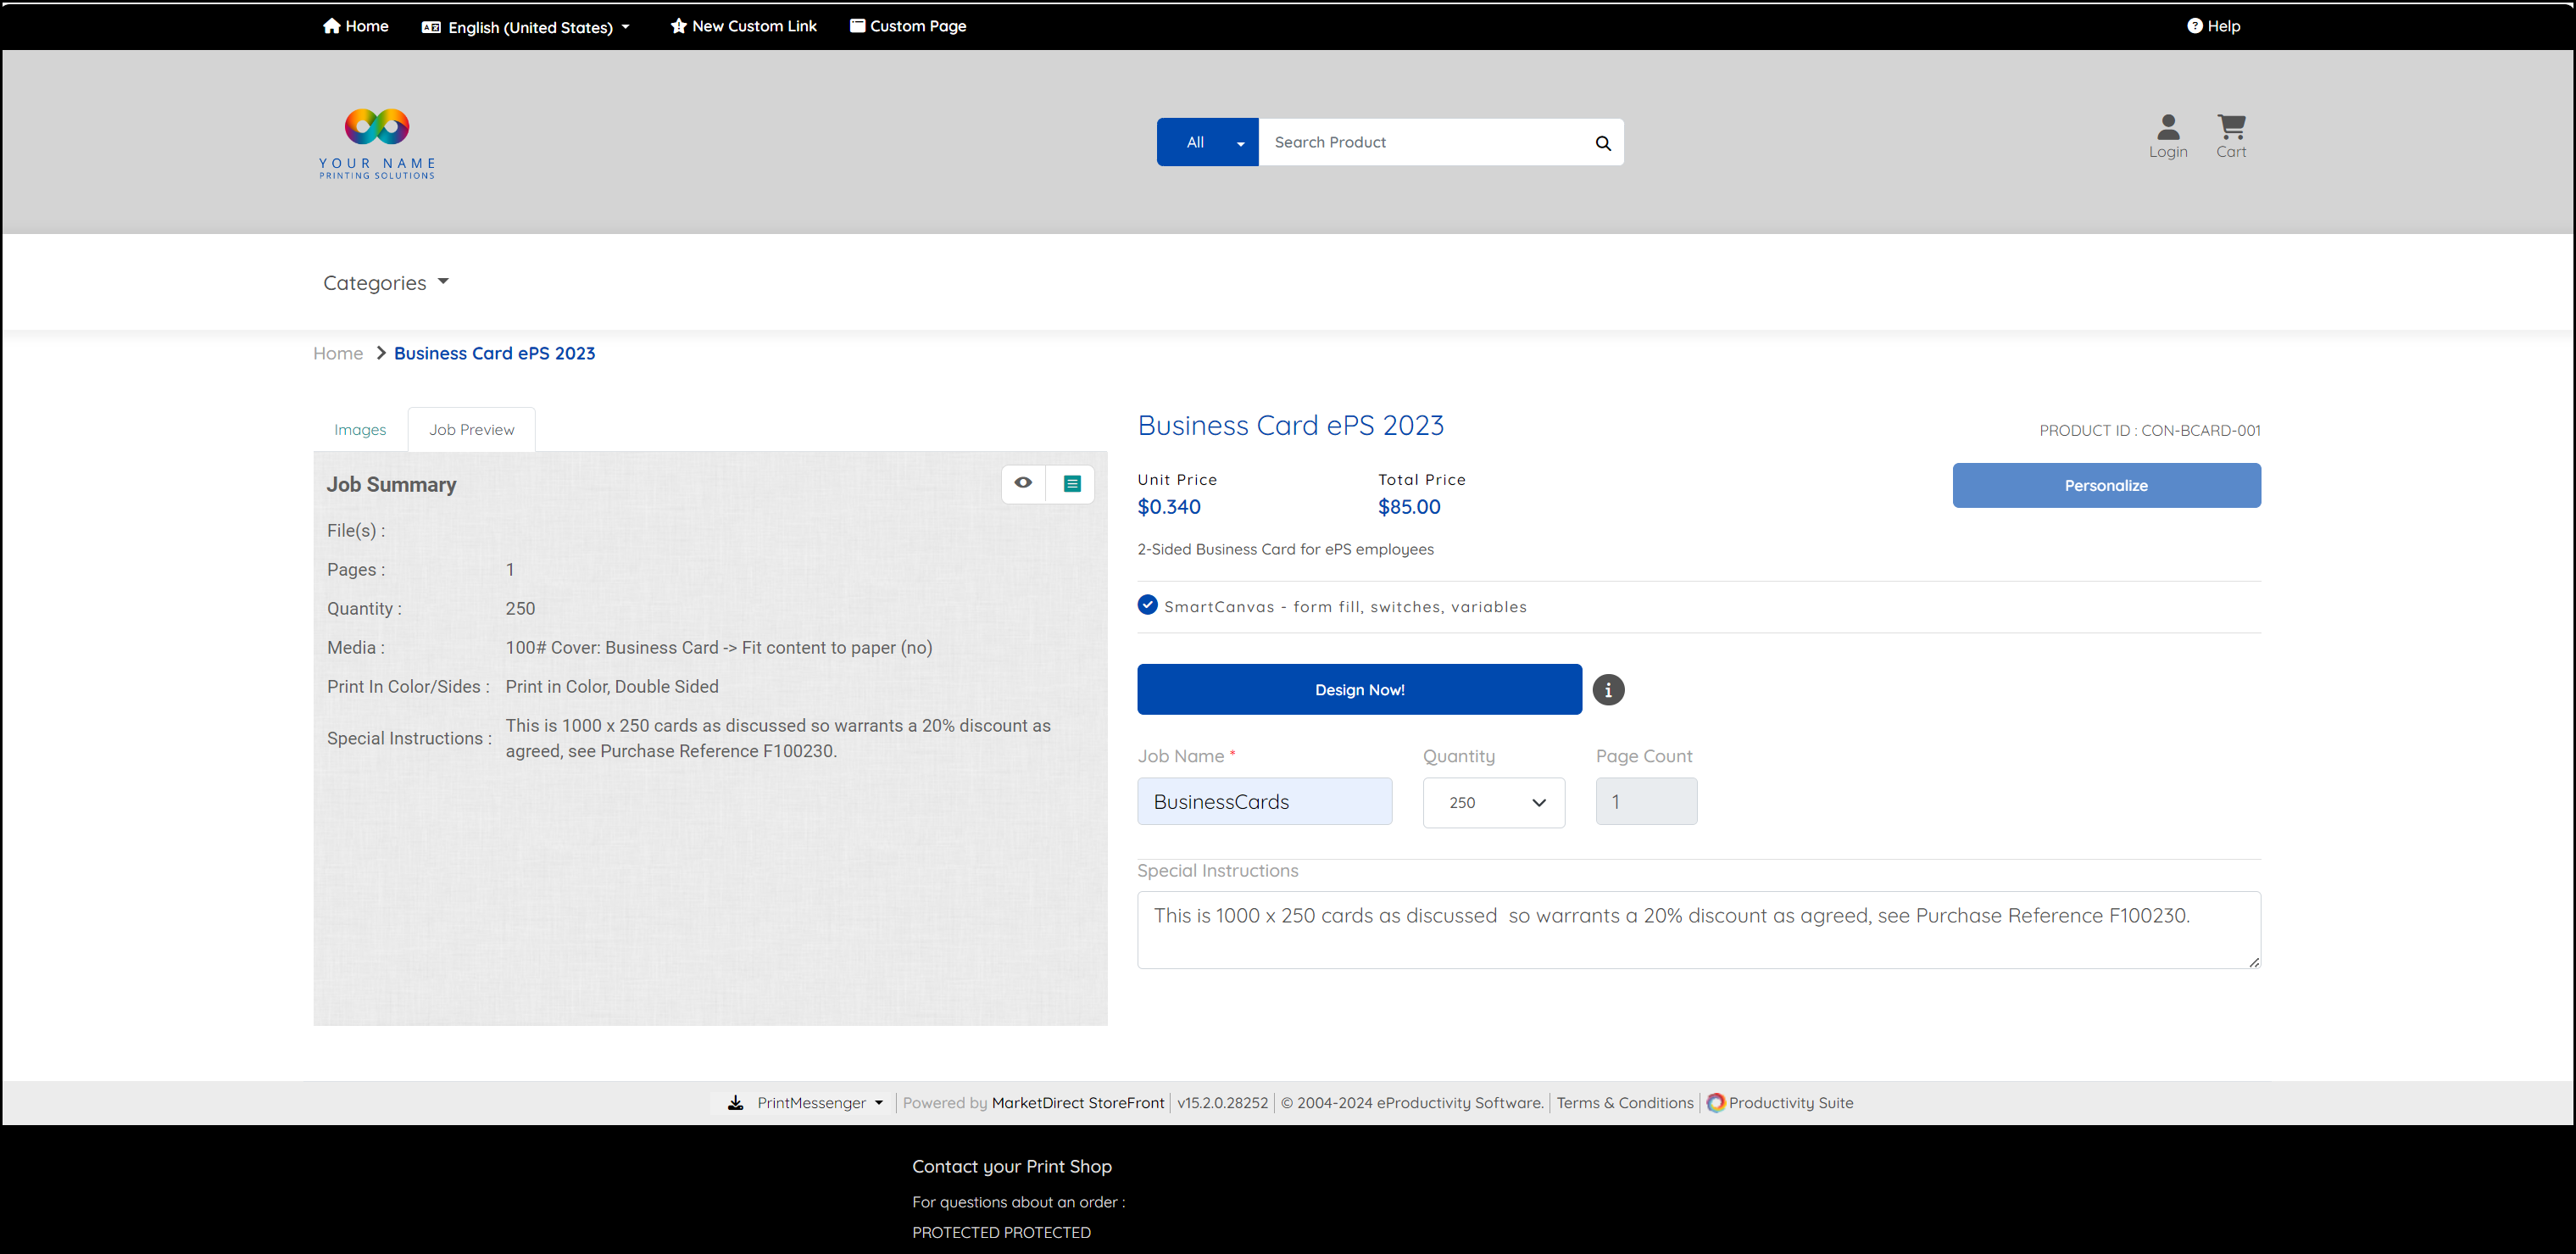
Task: Click the Design Now! button
Action: click(1359, 690)
